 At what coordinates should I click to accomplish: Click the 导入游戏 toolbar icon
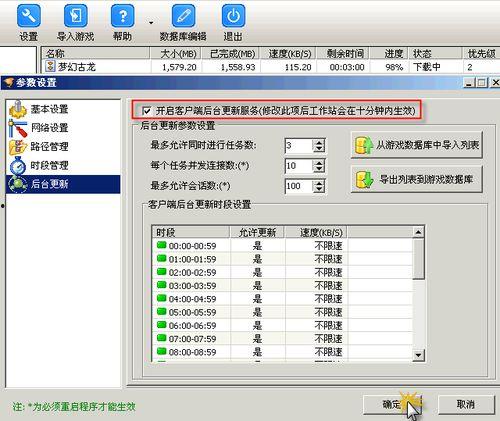point(76,15)
